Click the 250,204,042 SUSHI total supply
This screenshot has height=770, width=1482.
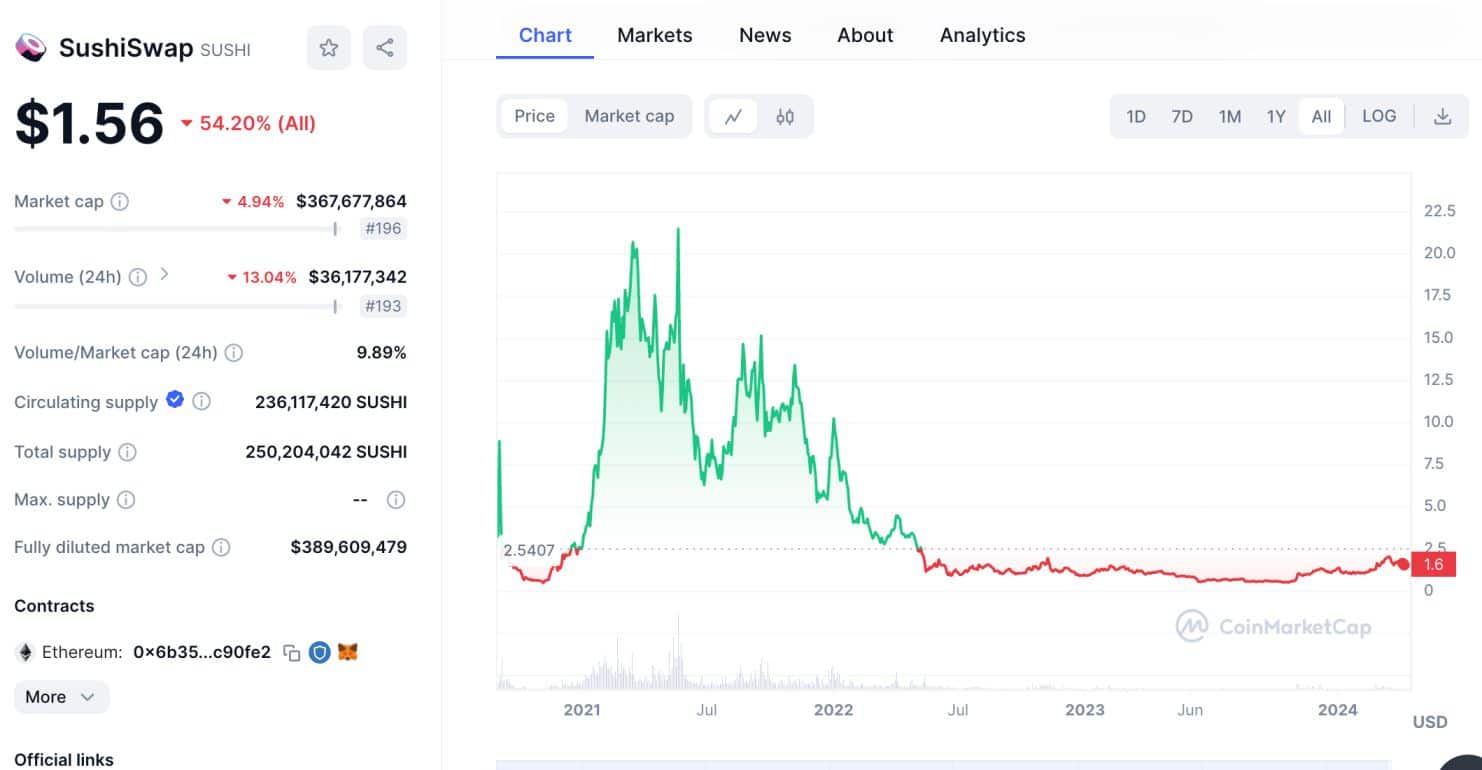pyautogui.click(x=326, y=452)
